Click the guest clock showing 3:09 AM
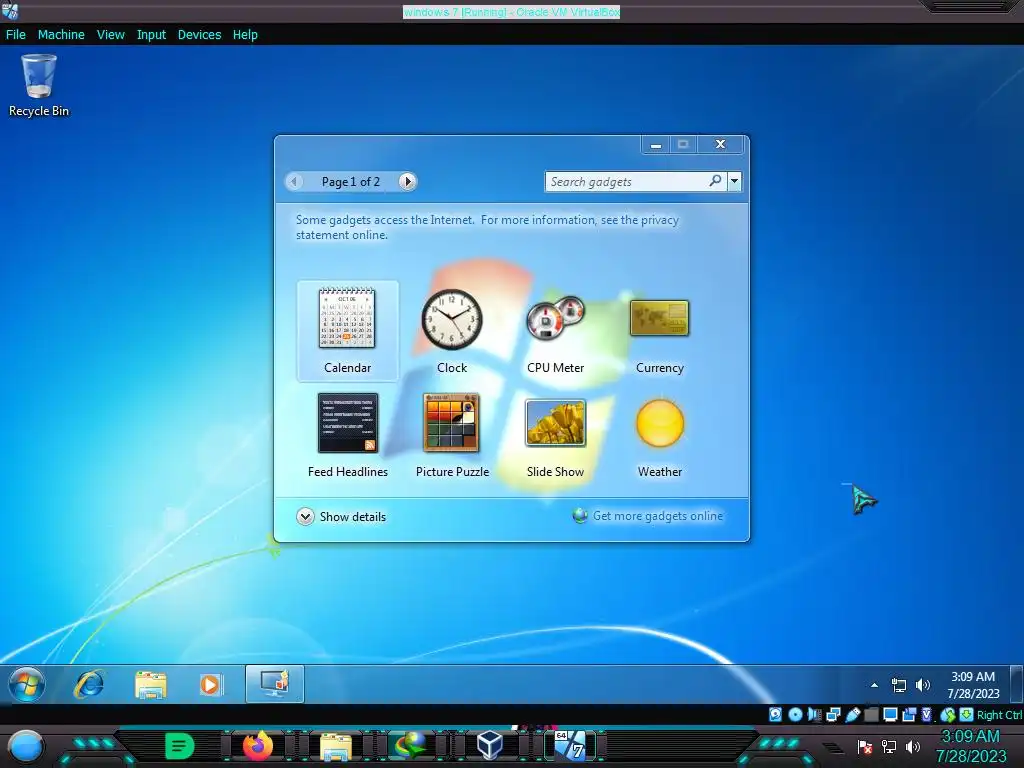This screenshot has height=768, width=1024. point(973,685)
